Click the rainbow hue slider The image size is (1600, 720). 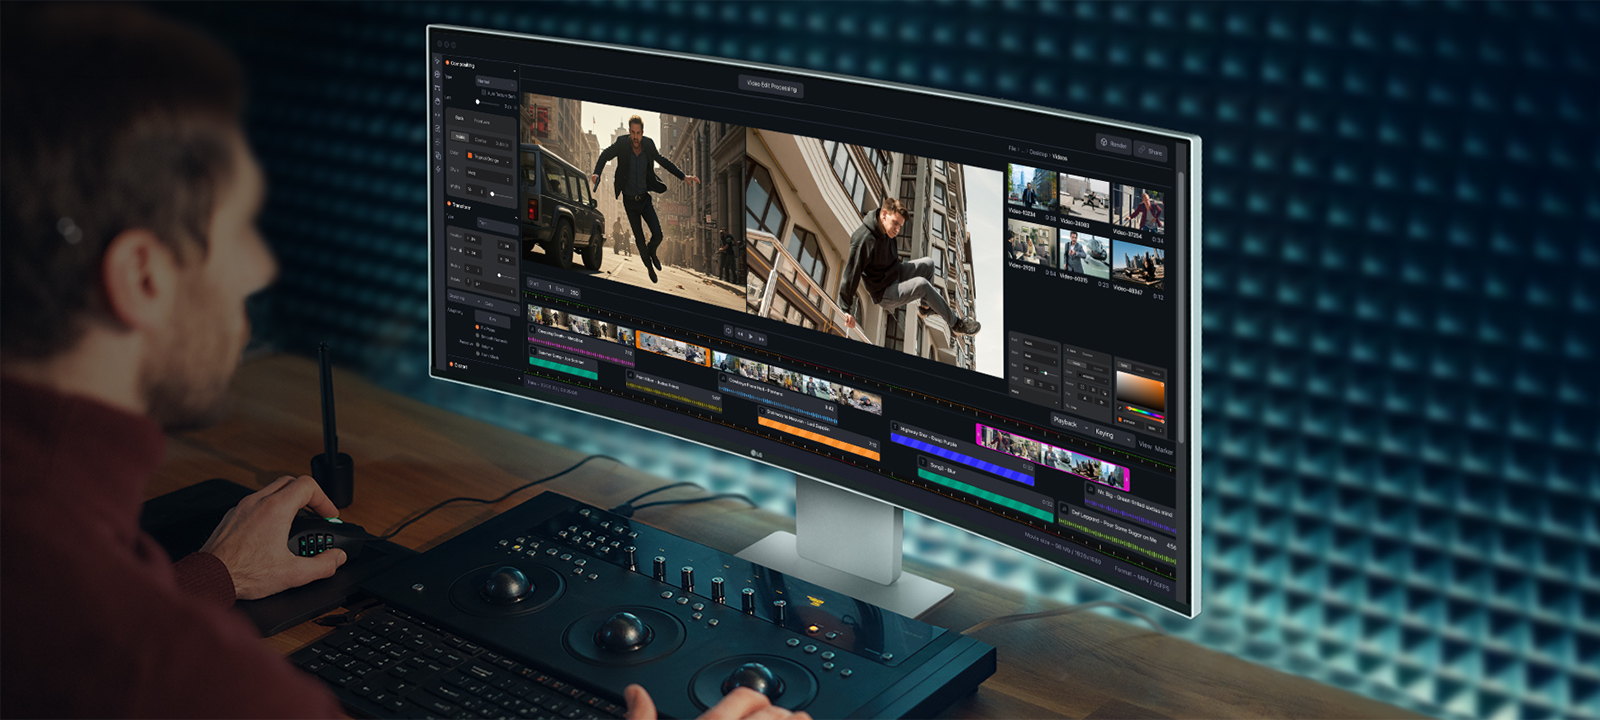click(1145, 409)
